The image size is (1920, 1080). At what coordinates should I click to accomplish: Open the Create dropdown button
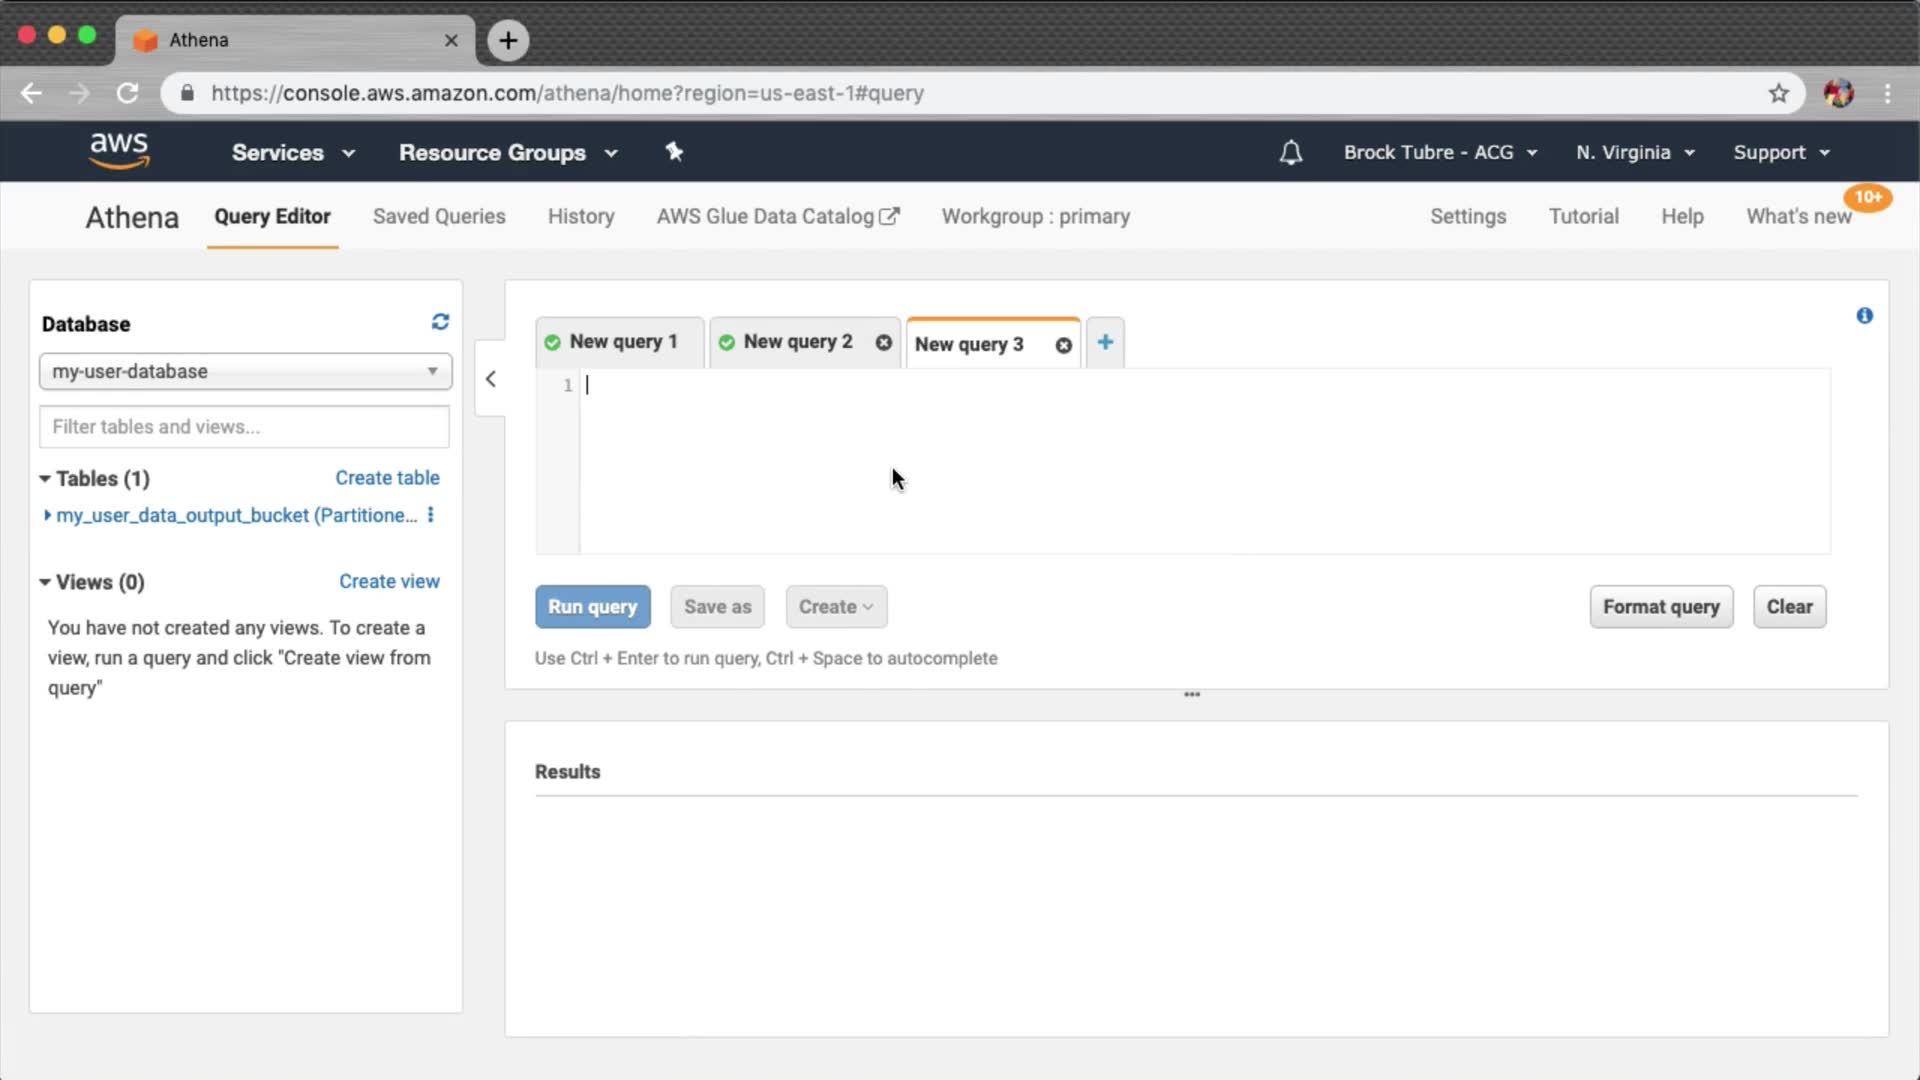(836, 607)
